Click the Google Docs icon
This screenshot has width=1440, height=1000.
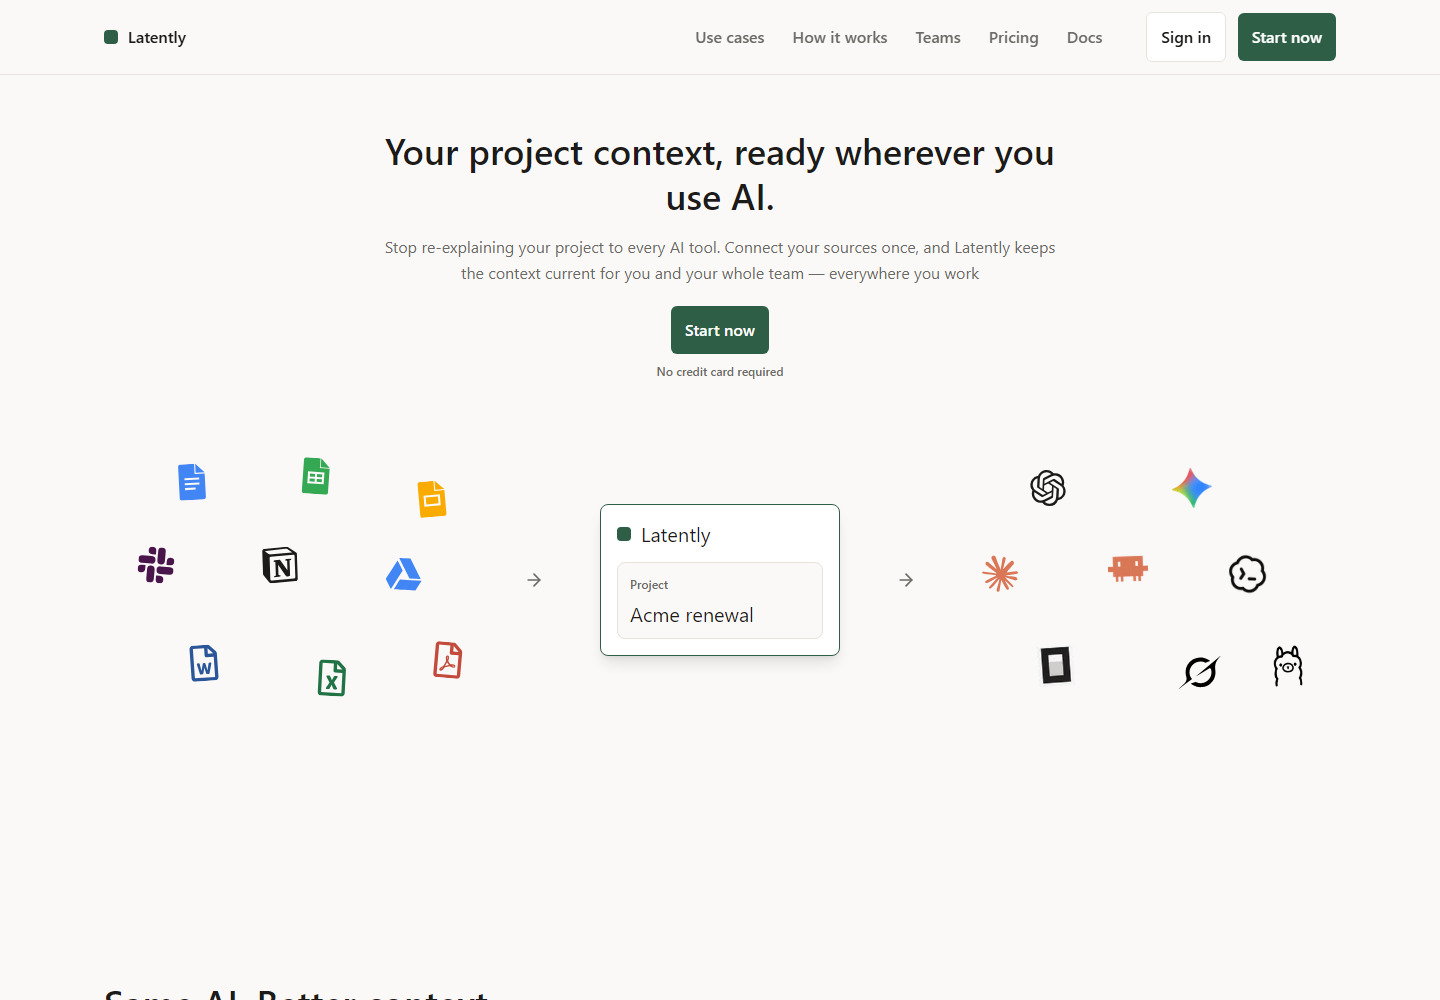click(x=192, y=482)
